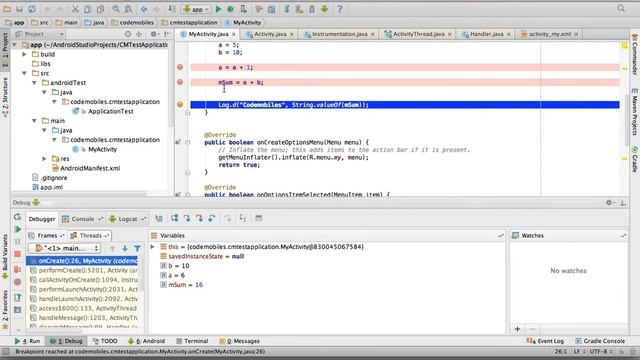Open Find with the magnifier icon

pos(116,9)
